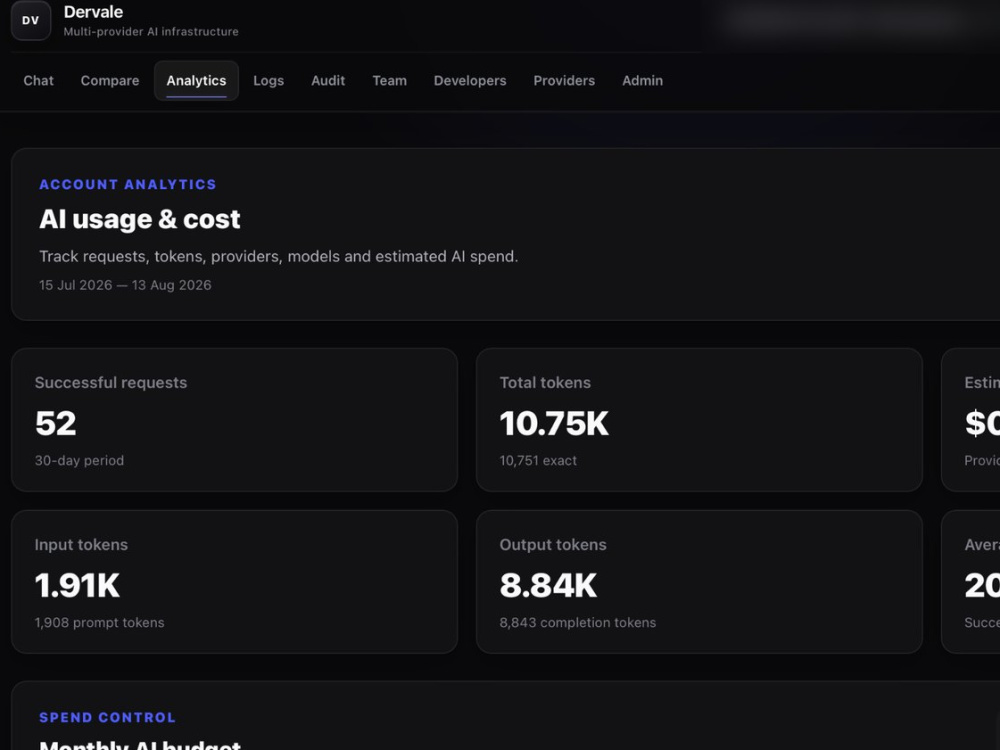This screenshot has width=1000, height=750.
Task: Click the date range '15 Jul 2026 — 13 Aug 2026'
Action: tap(125, 285)
